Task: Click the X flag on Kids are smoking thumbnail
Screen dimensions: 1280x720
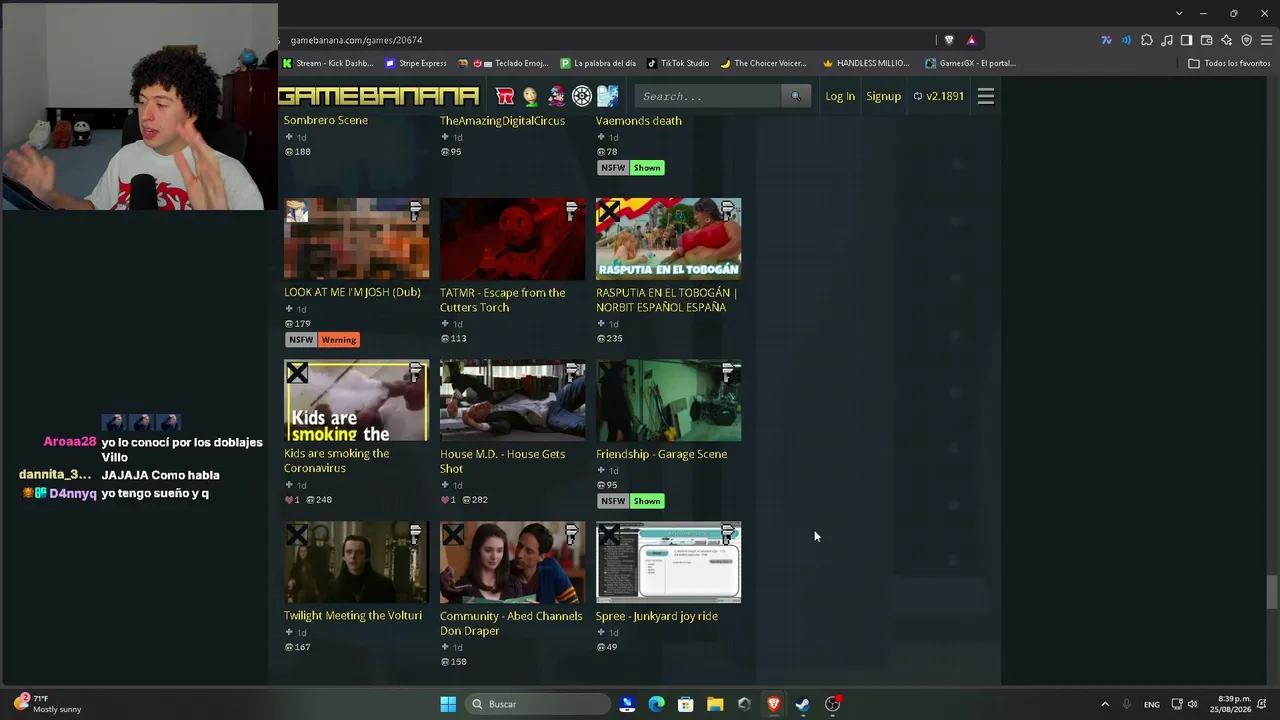Action: [x=297, y=373]
